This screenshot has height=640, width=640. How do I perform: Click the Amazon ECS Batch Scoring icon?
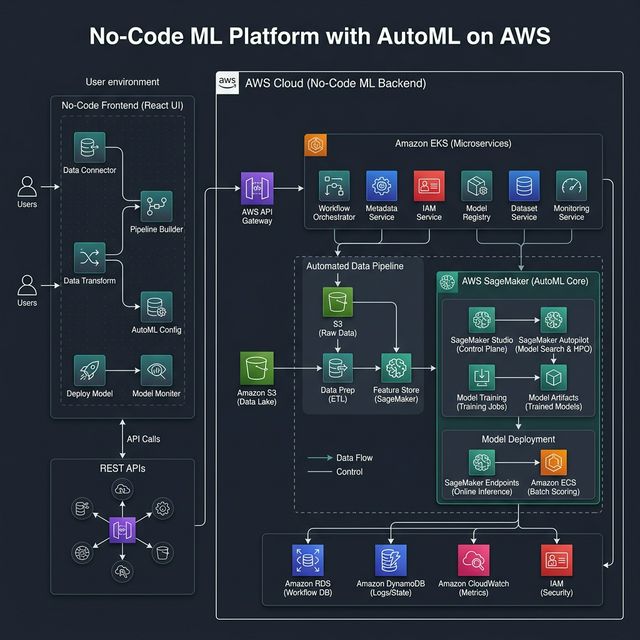tap(553, 462)
